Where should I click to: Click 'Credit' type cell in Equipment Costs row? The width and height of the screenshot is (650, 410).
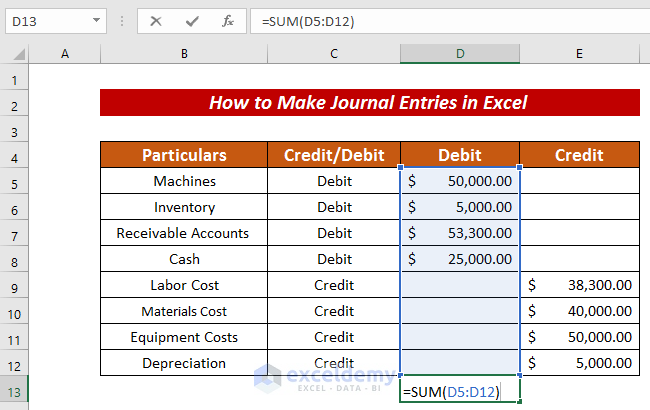click(334, 337)
